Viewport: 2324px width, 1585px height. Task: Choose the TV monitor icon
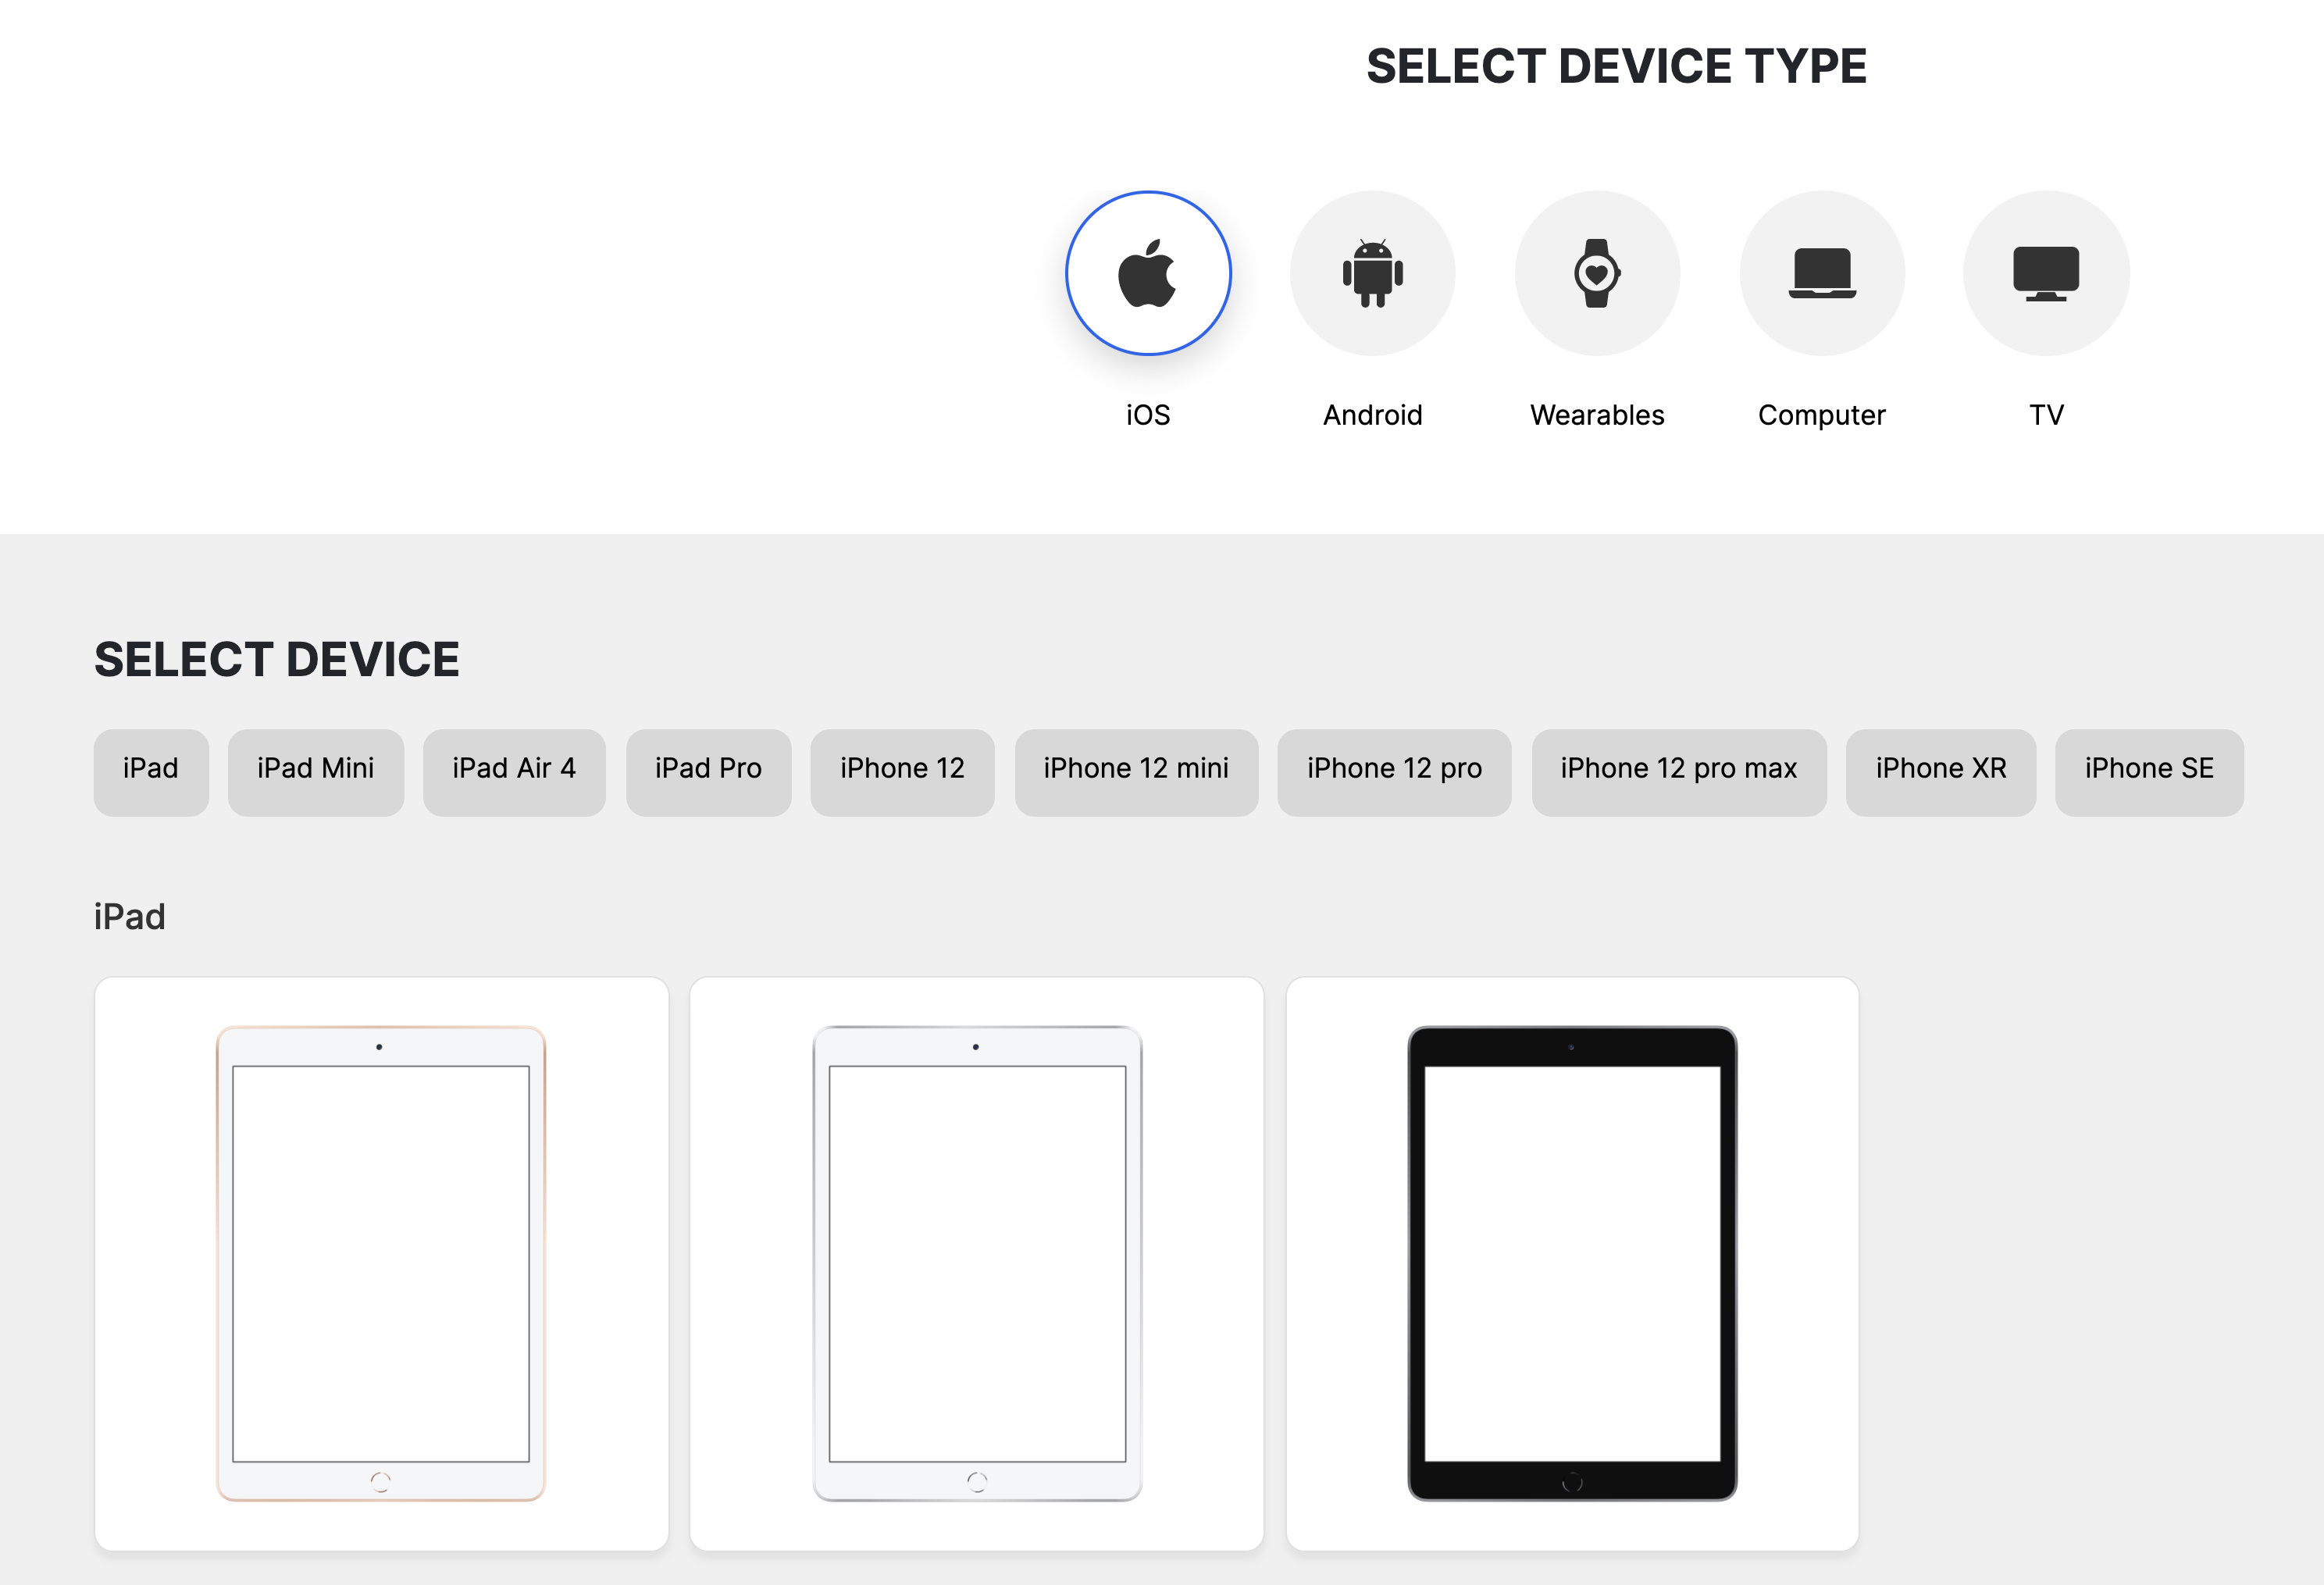pos(2046,273)
